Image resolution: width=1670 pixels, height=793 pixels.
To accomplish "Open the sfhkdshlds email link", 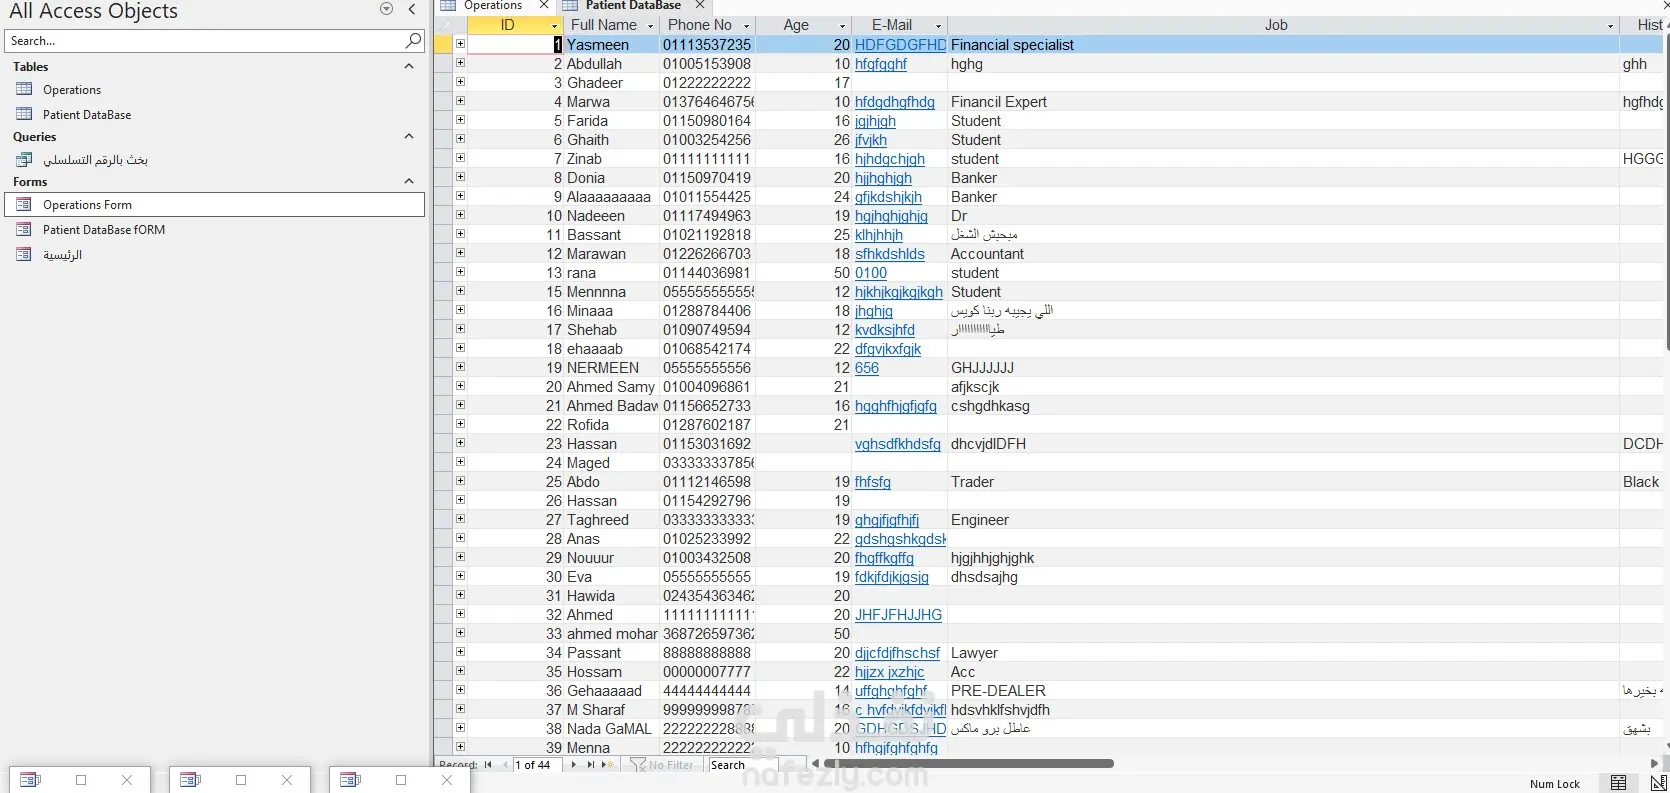I will [890, 254].
